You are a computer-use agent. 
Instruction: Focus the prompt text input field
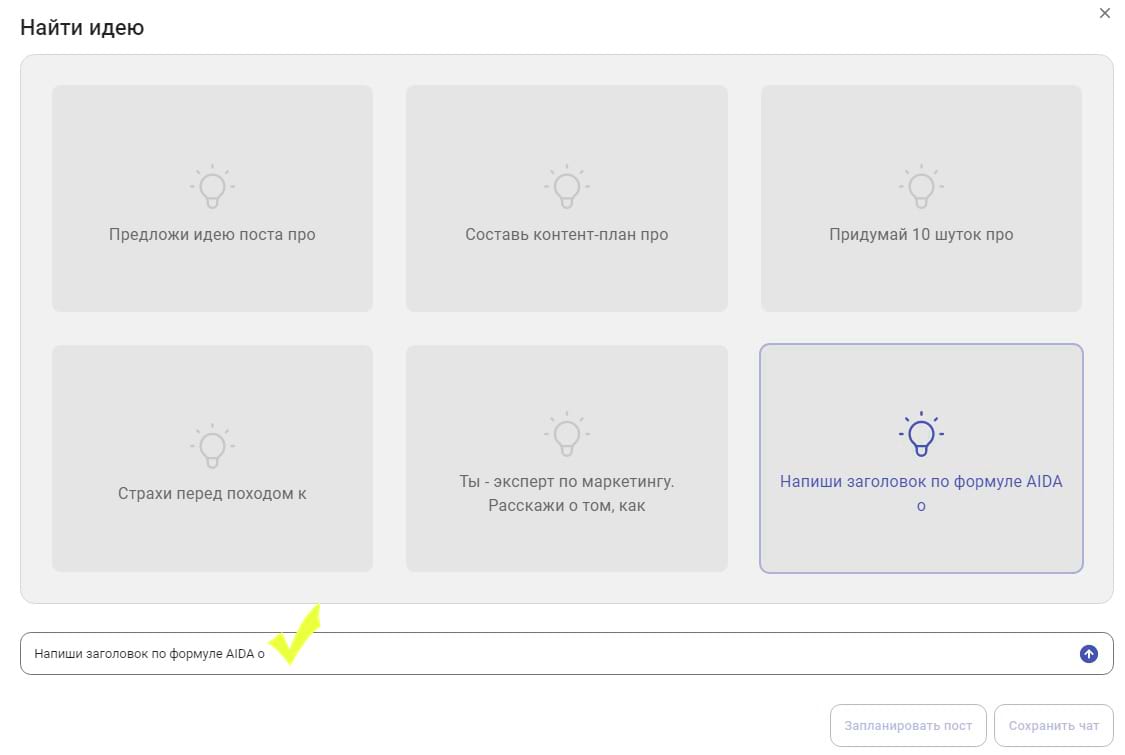pyautogui.click(x=567, y=654)
